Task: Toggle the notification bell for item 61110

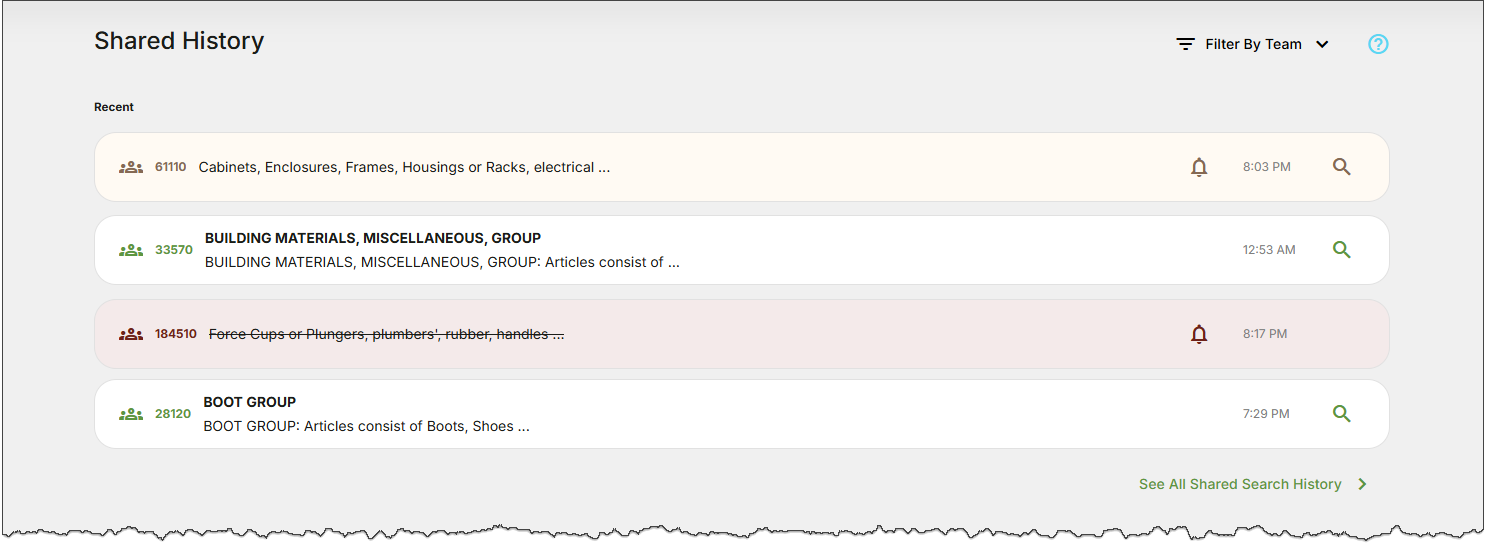Action: tap(1199, 167)
